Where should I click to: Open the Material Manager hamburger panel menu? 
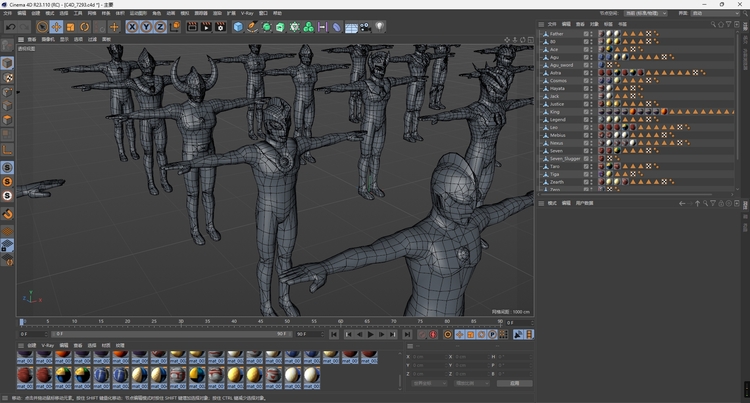[x=21, y=345]
